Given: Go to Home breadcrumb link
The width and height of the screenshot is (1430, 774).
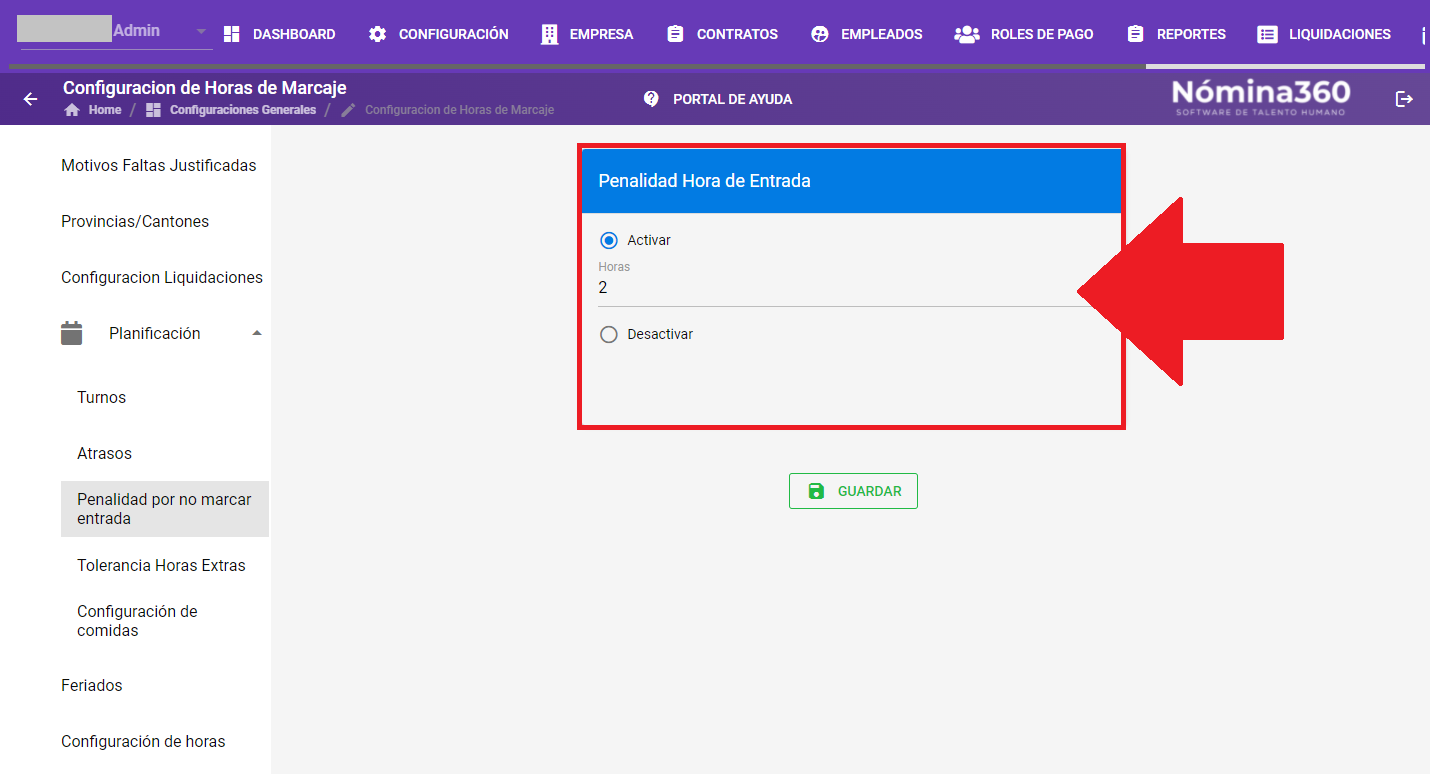Looking at the screenshot, I should (104, 110).
